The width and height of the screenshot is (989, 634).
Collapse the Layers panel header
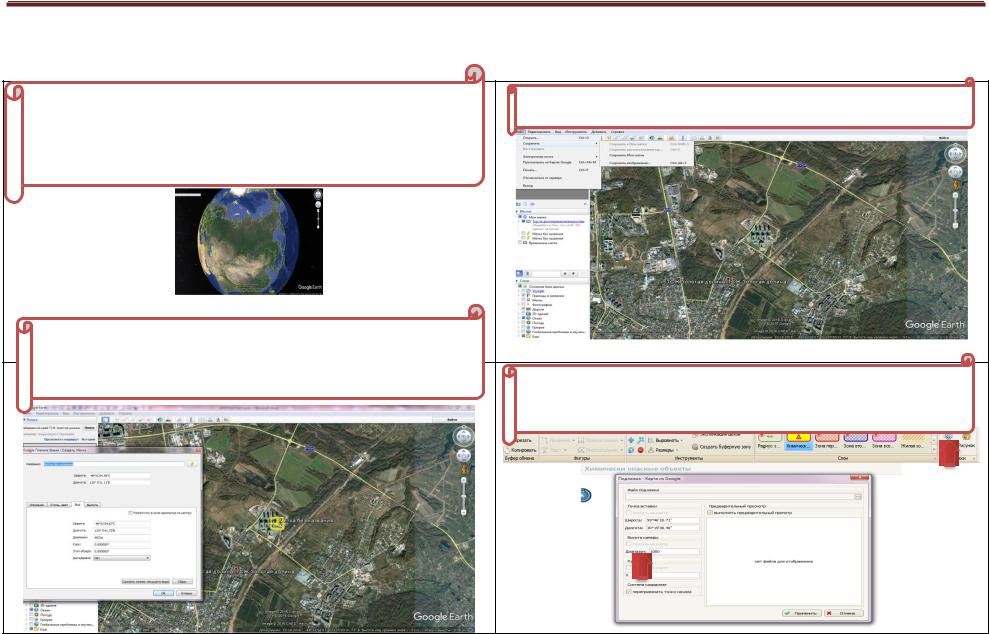(x=553, y=280)
